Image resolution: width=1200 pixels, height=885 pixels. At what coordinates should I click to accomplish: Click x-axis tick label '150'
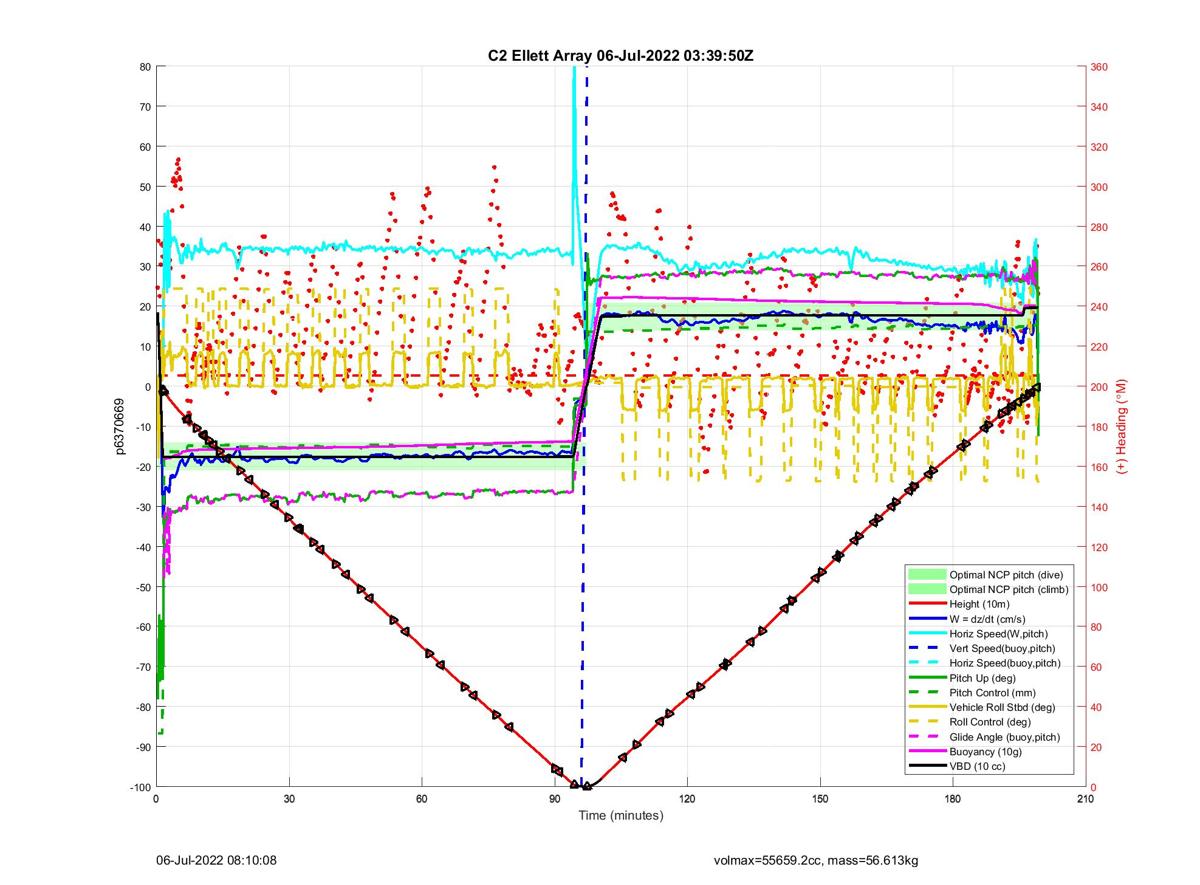pos(820,799)
